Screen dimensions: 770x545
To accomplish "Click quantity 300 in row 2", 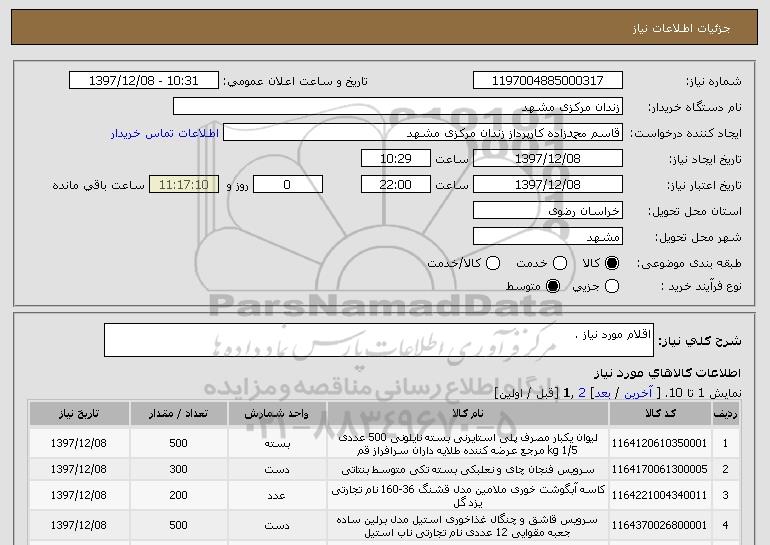I will coord(178,469).
